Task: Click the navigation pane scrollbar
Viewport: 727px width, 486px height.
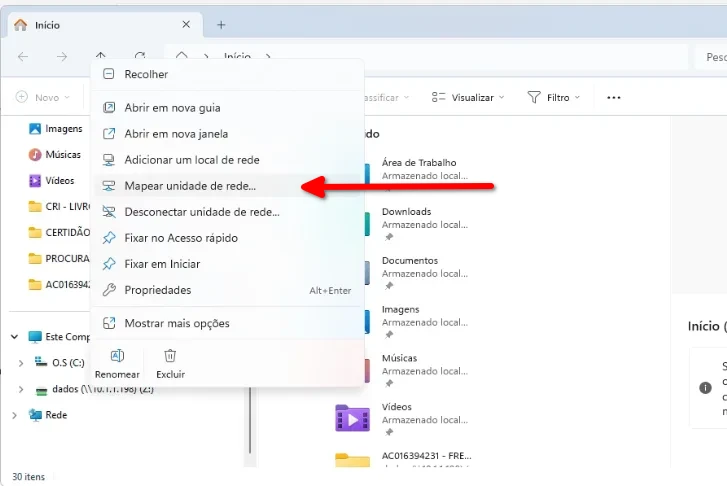Action: [250, 420]
